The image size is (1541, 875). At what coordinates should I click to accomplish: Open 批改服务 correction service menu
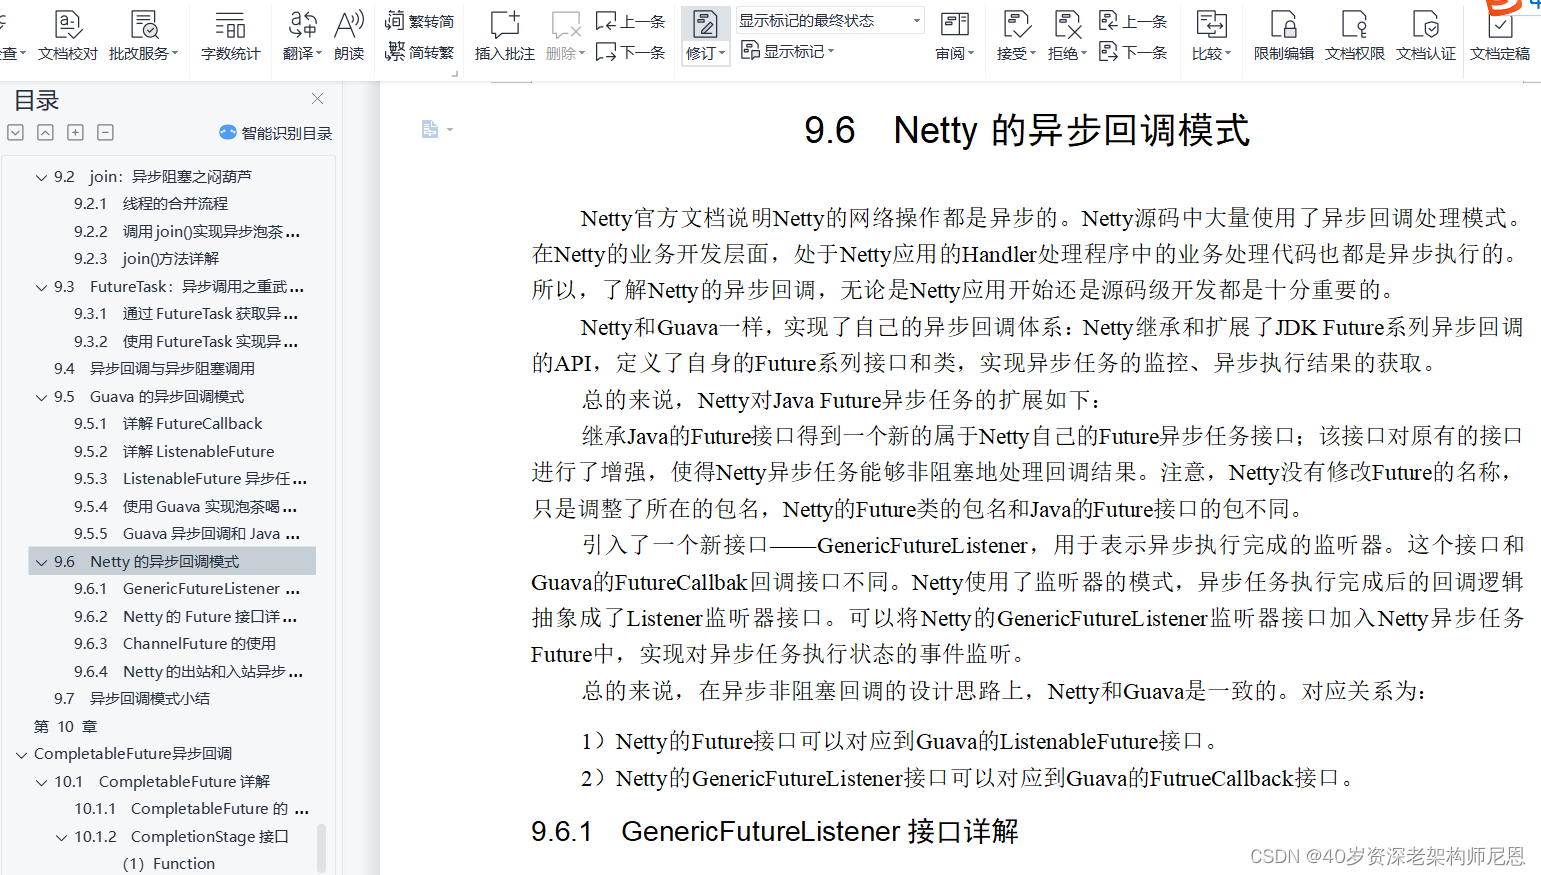[x=143, y=35]
